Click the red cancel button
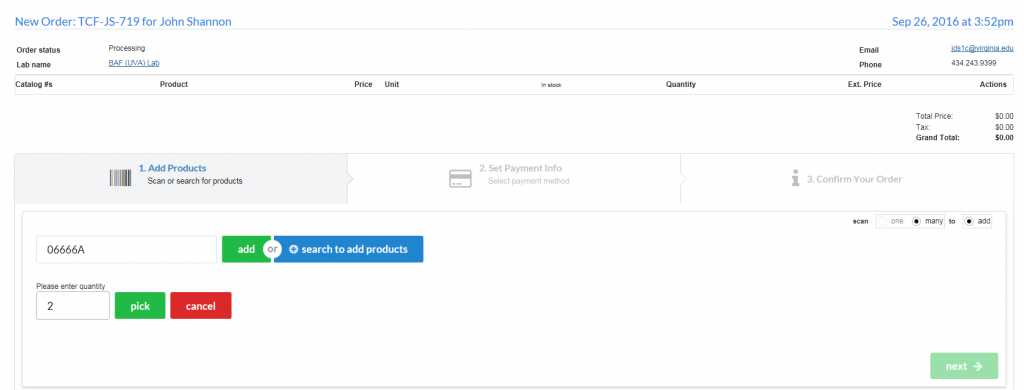Screen dimensions: 1024x390 point(200,306)
